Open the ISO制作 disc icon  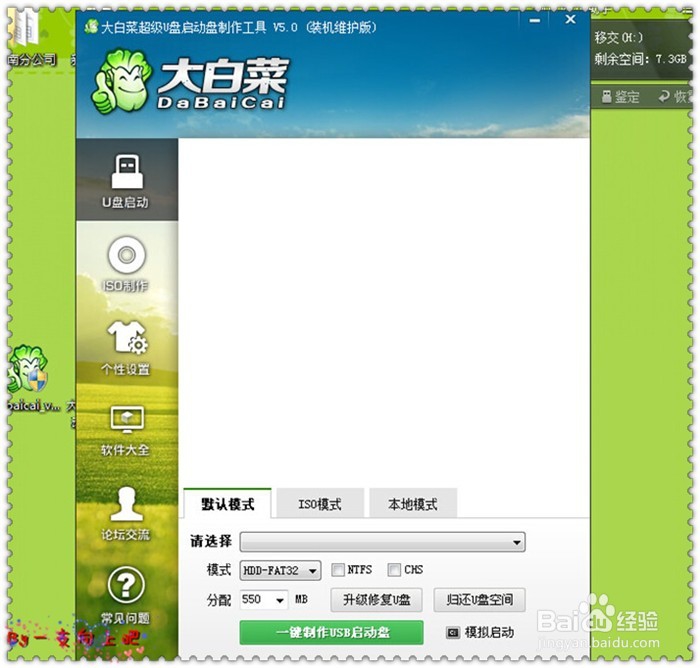pos(126,255)
